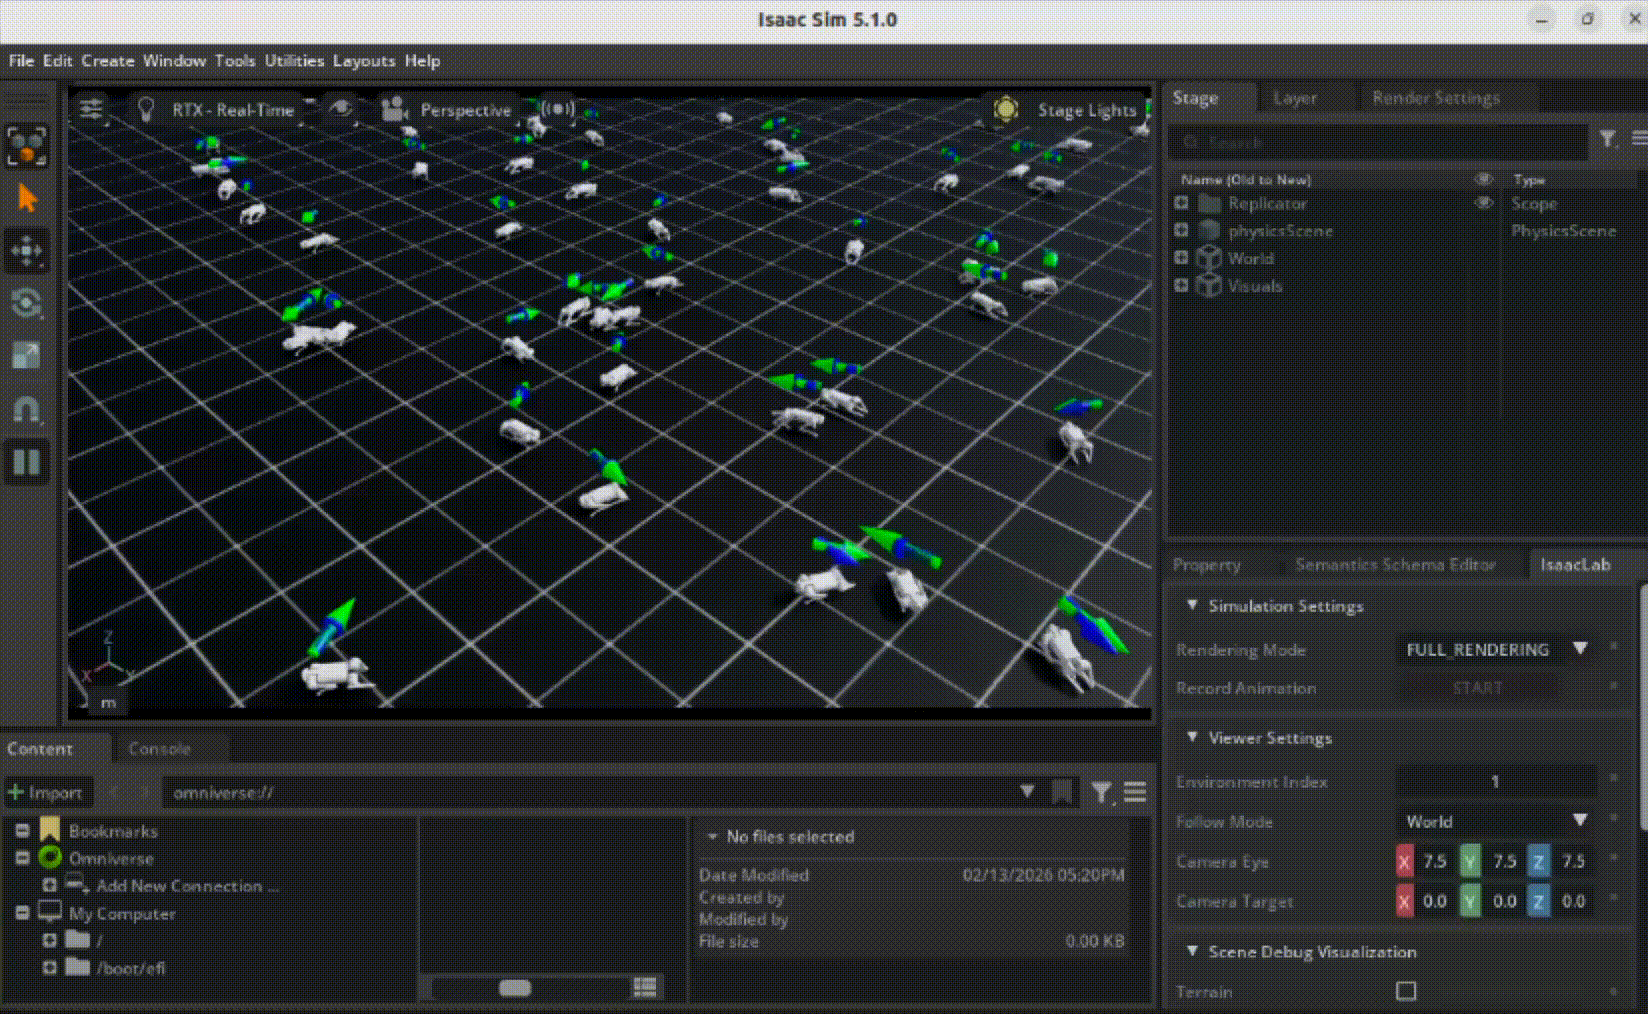Toggle global visibility in Stage header
1648x1014 pixels.
click(x=1484, y=179)
